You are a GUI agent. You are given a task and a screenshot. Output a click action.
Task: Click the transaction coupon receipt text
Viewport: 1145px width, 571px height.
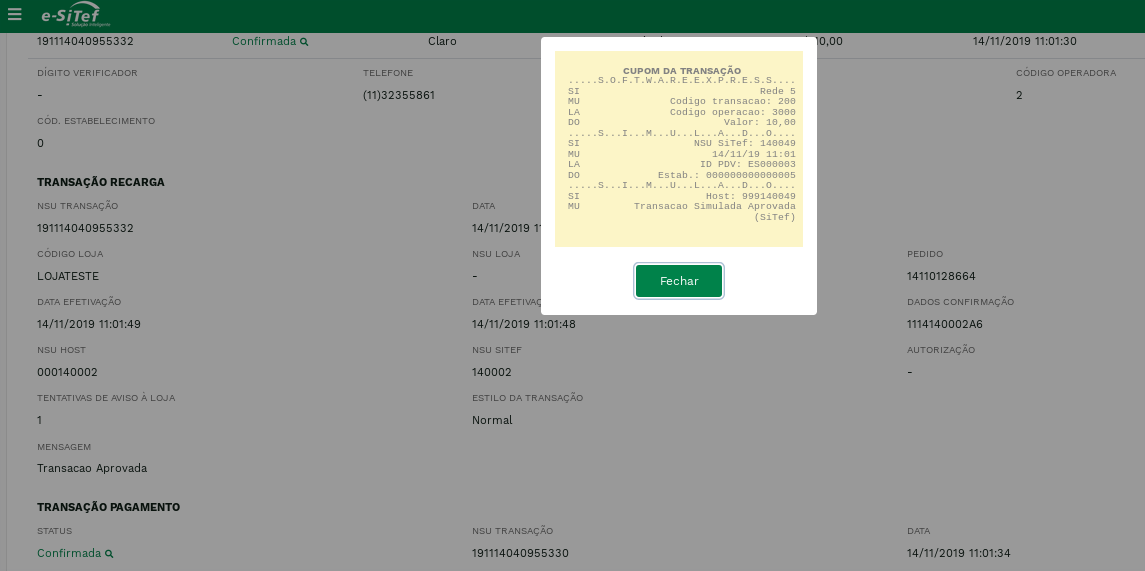tap(678, 149)
